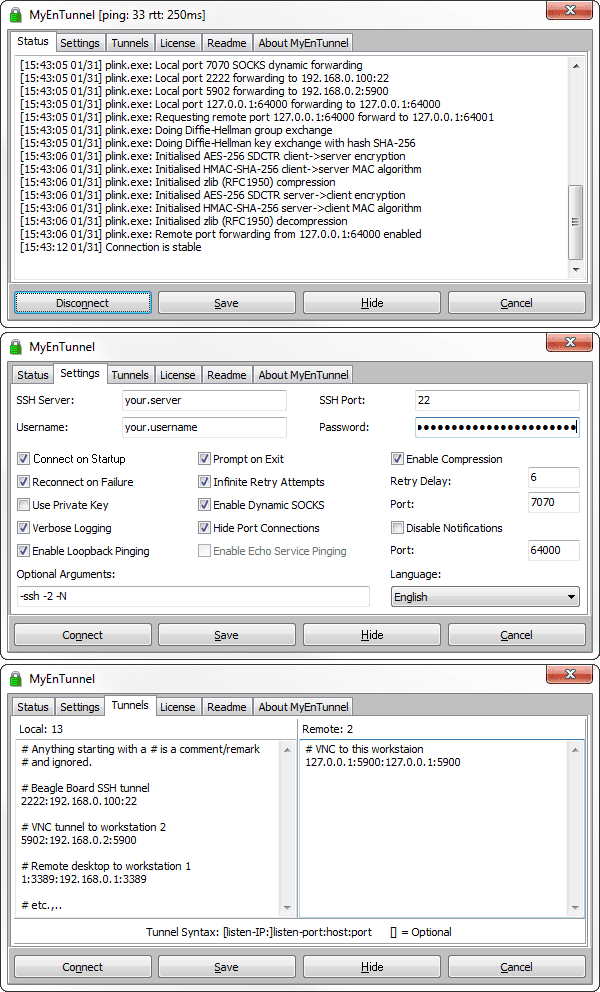Click Cancel in the Tunnels window
Screen dimensions: 600x992
click(x=516, y=967)
